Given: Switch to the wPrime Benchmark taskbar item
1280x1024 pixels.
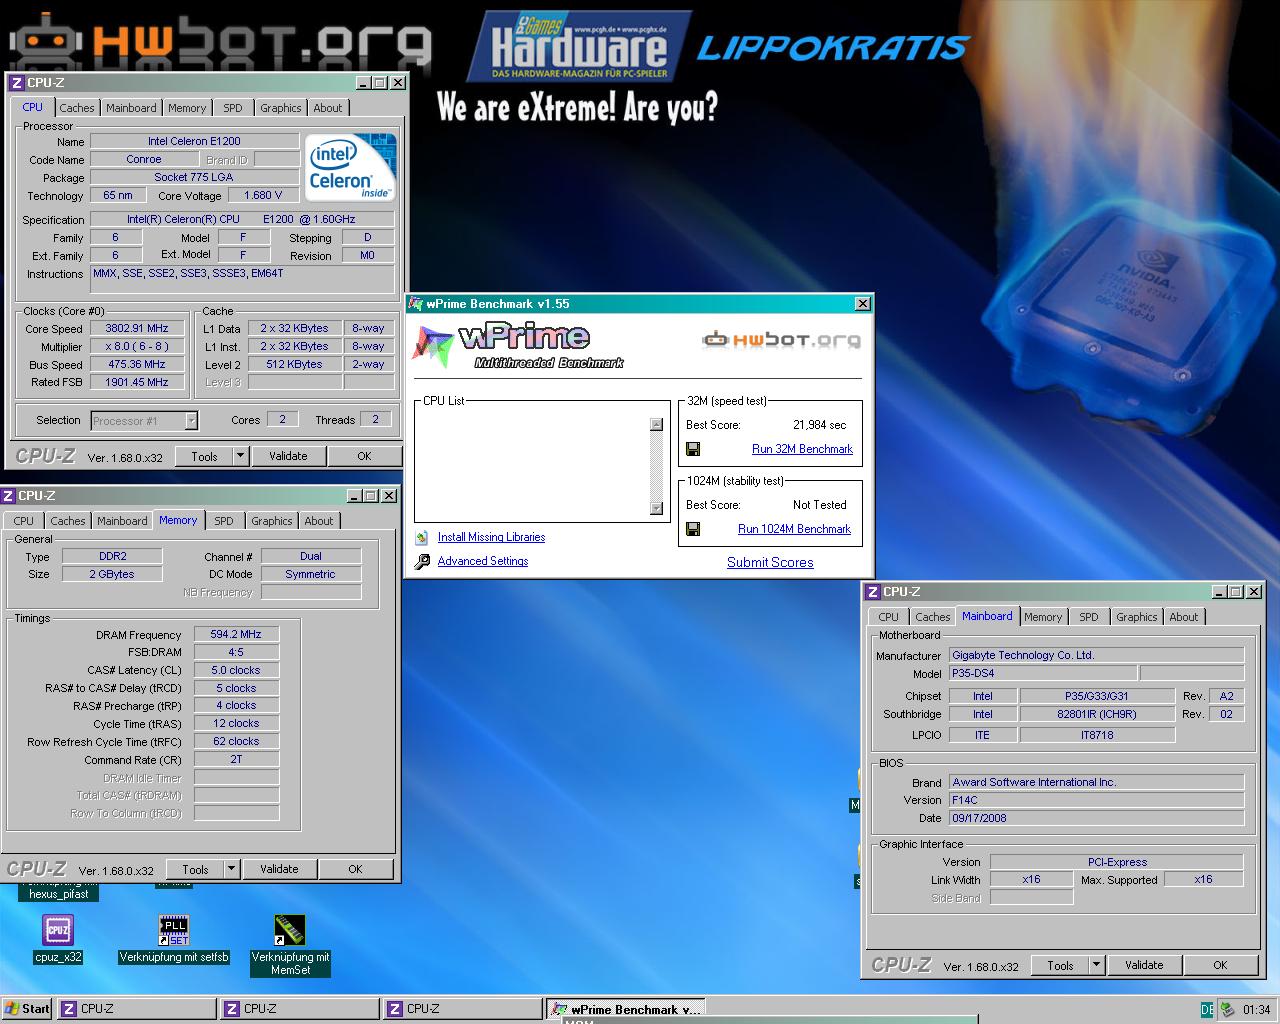Looking at the screenshot, I should pyautogui.click(x=626, y=1009).
